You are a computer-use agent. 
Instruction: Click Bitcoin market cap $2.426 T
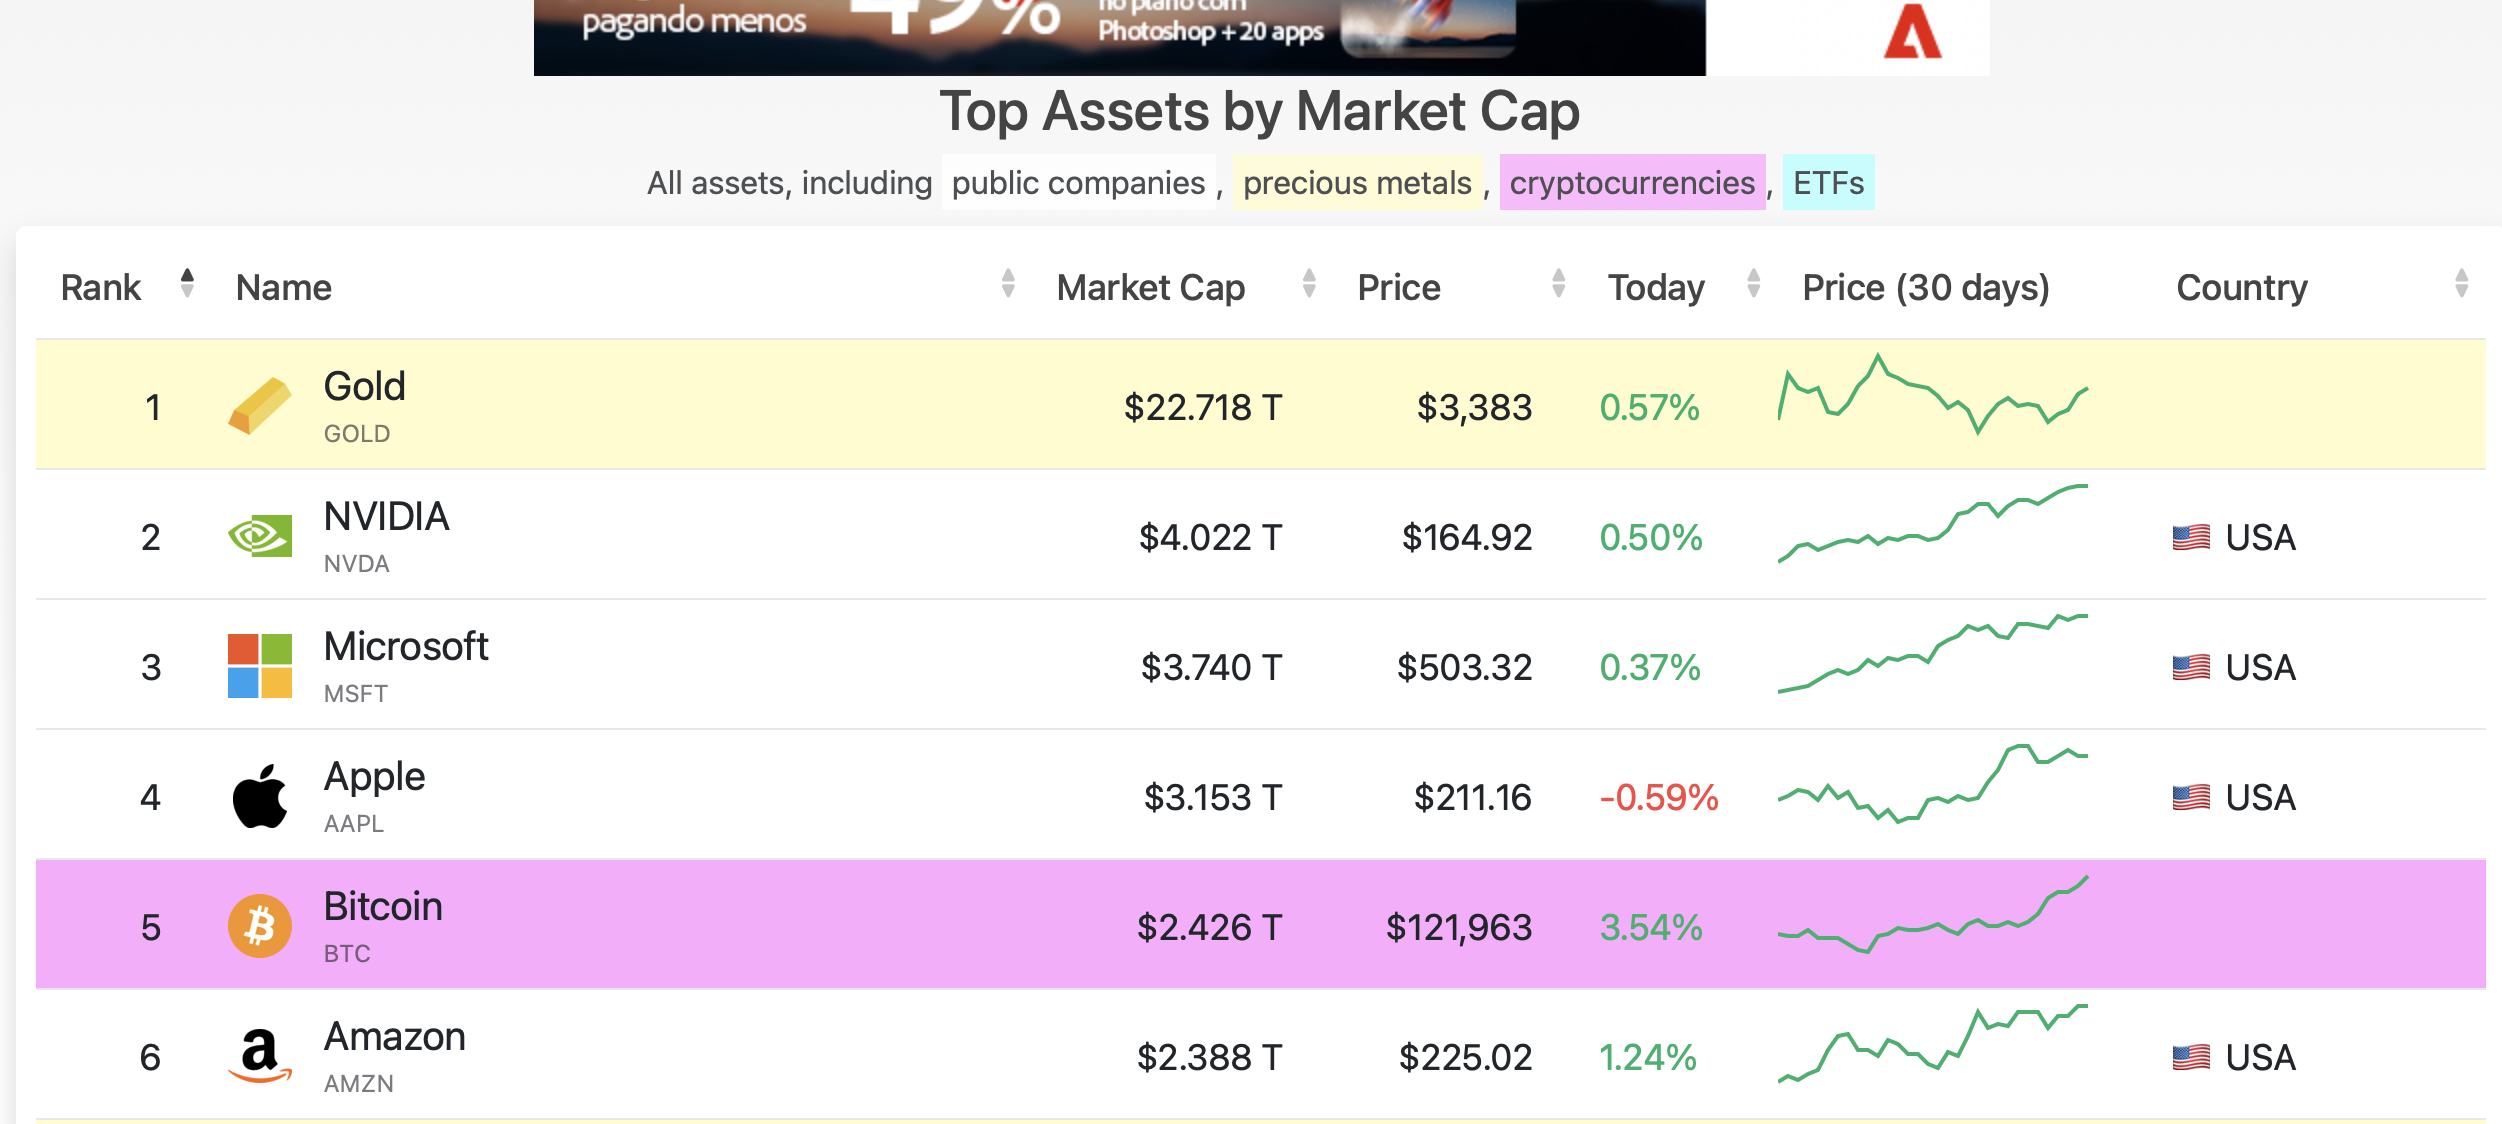coord(1210,928)
